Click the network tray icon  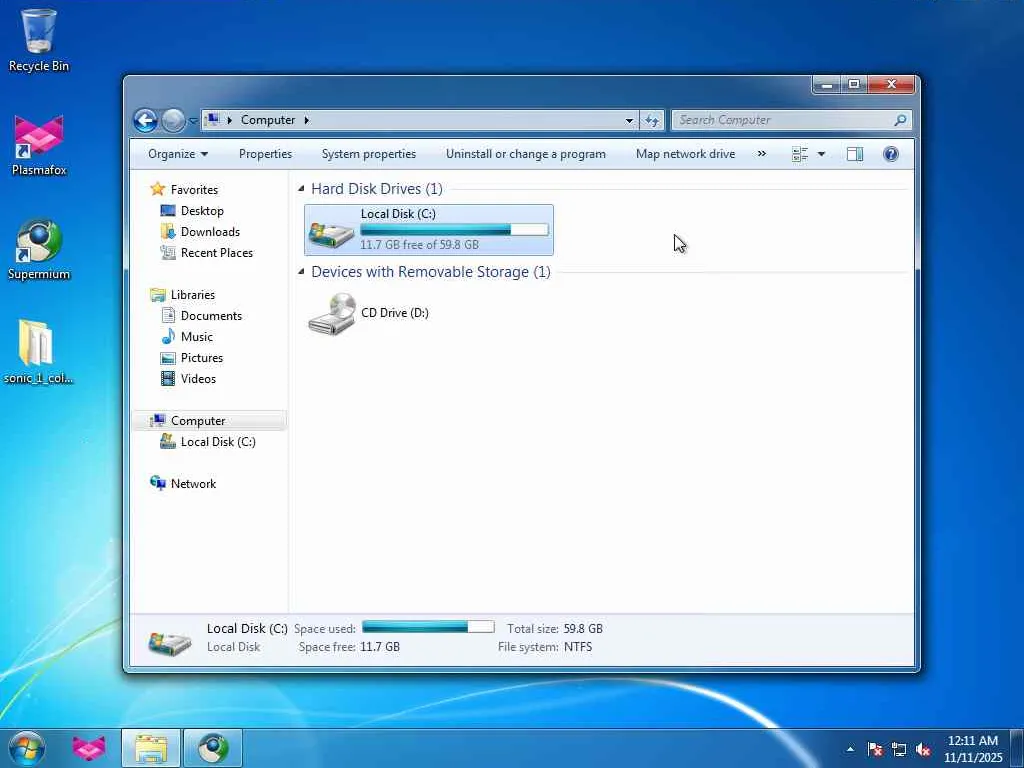899,749
